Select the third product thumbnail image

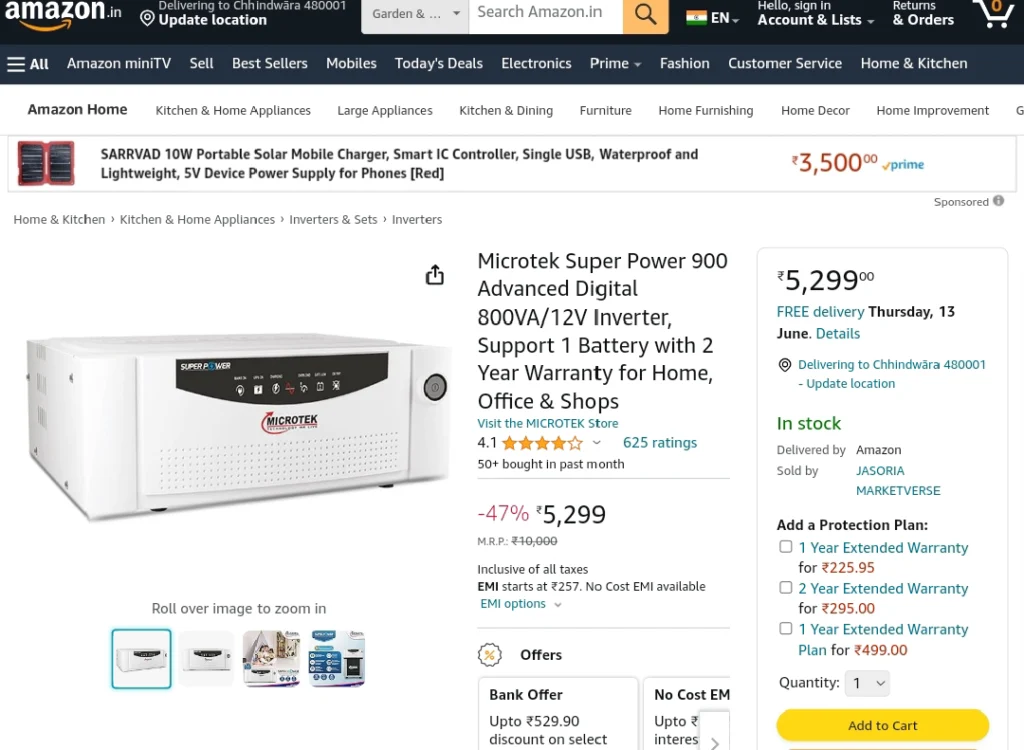(x=271, y=659)
